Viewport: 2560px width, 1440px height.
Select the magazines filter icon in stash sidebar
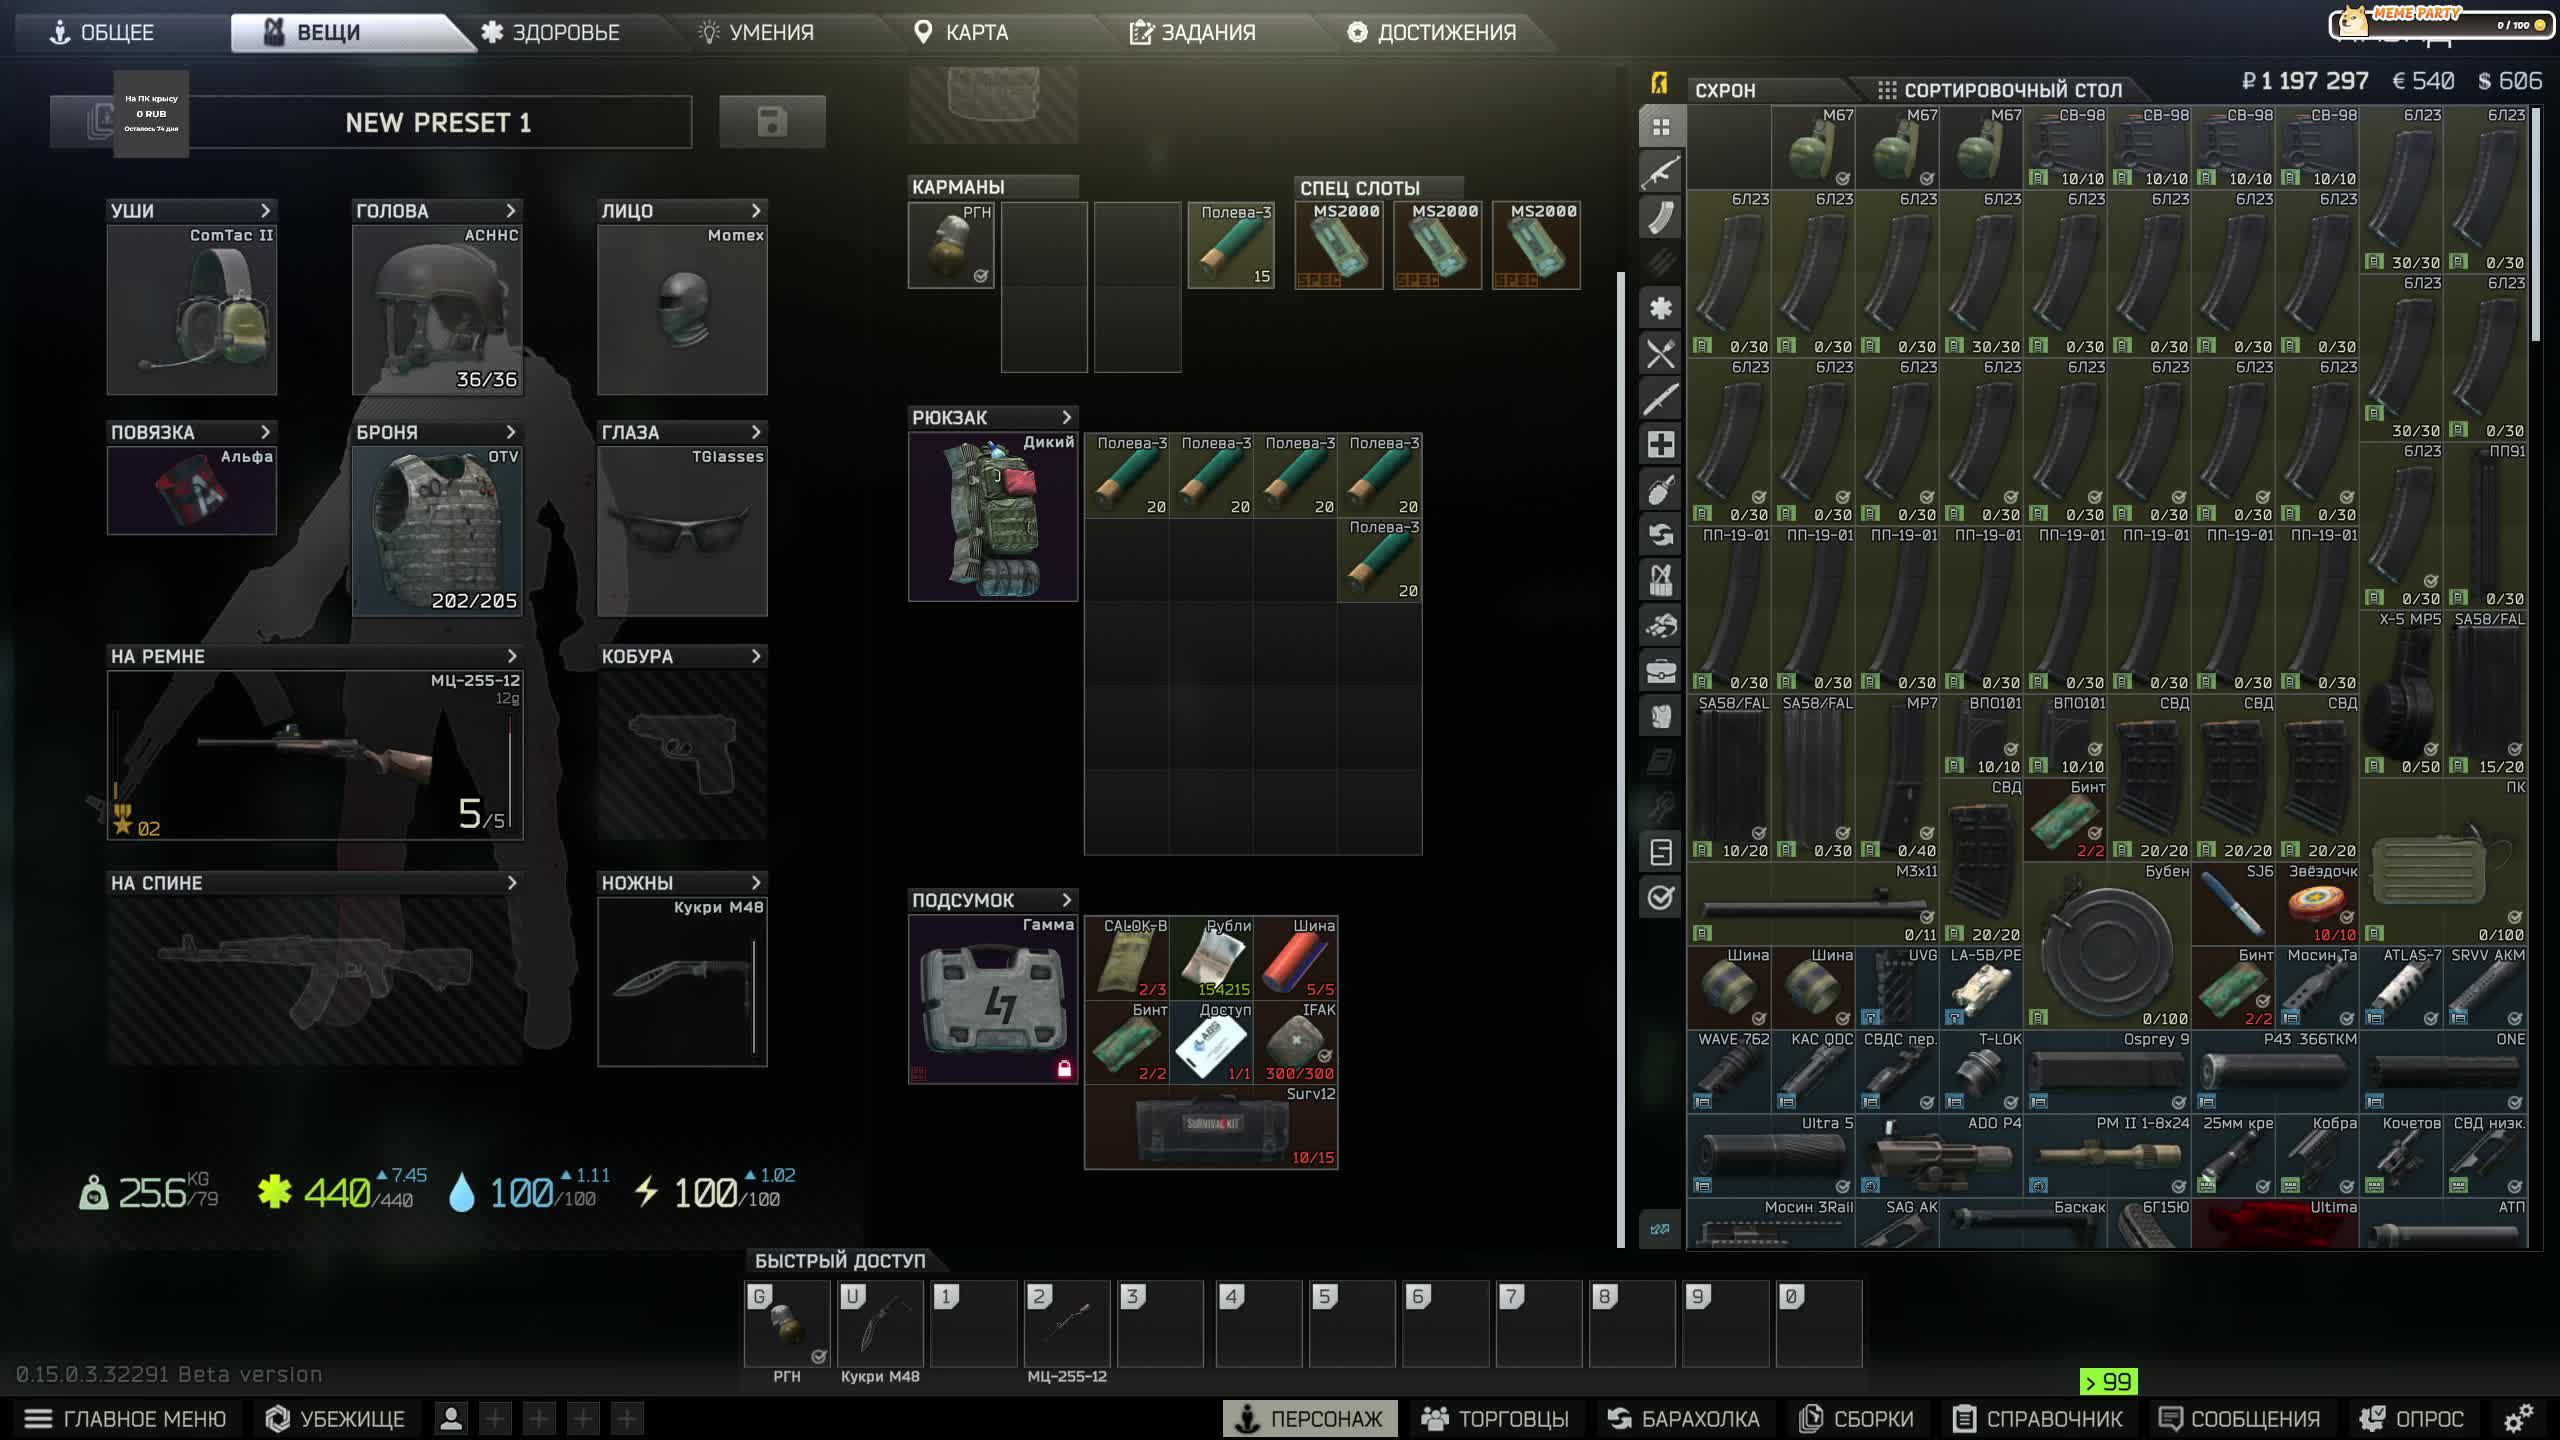click(1660, 217)
